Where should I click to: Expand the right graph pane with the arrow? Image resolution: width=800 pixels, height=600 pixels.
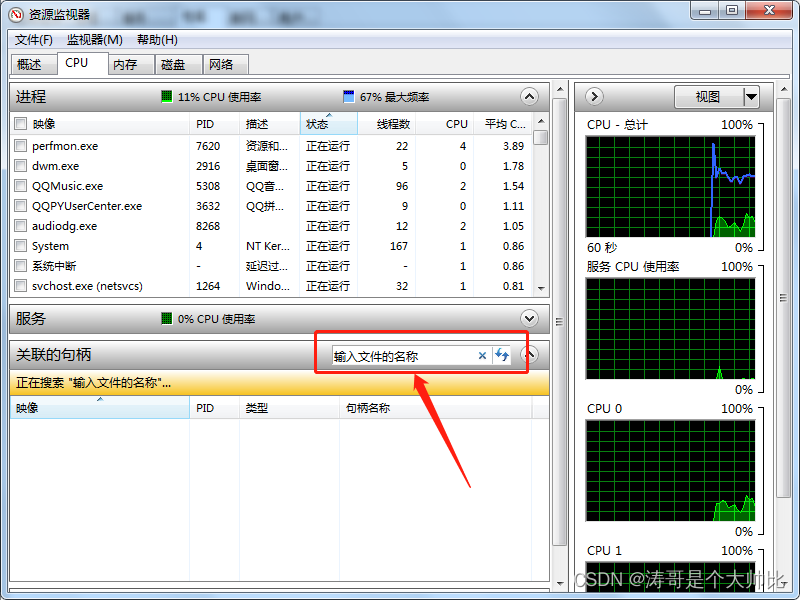coord(593,96)
